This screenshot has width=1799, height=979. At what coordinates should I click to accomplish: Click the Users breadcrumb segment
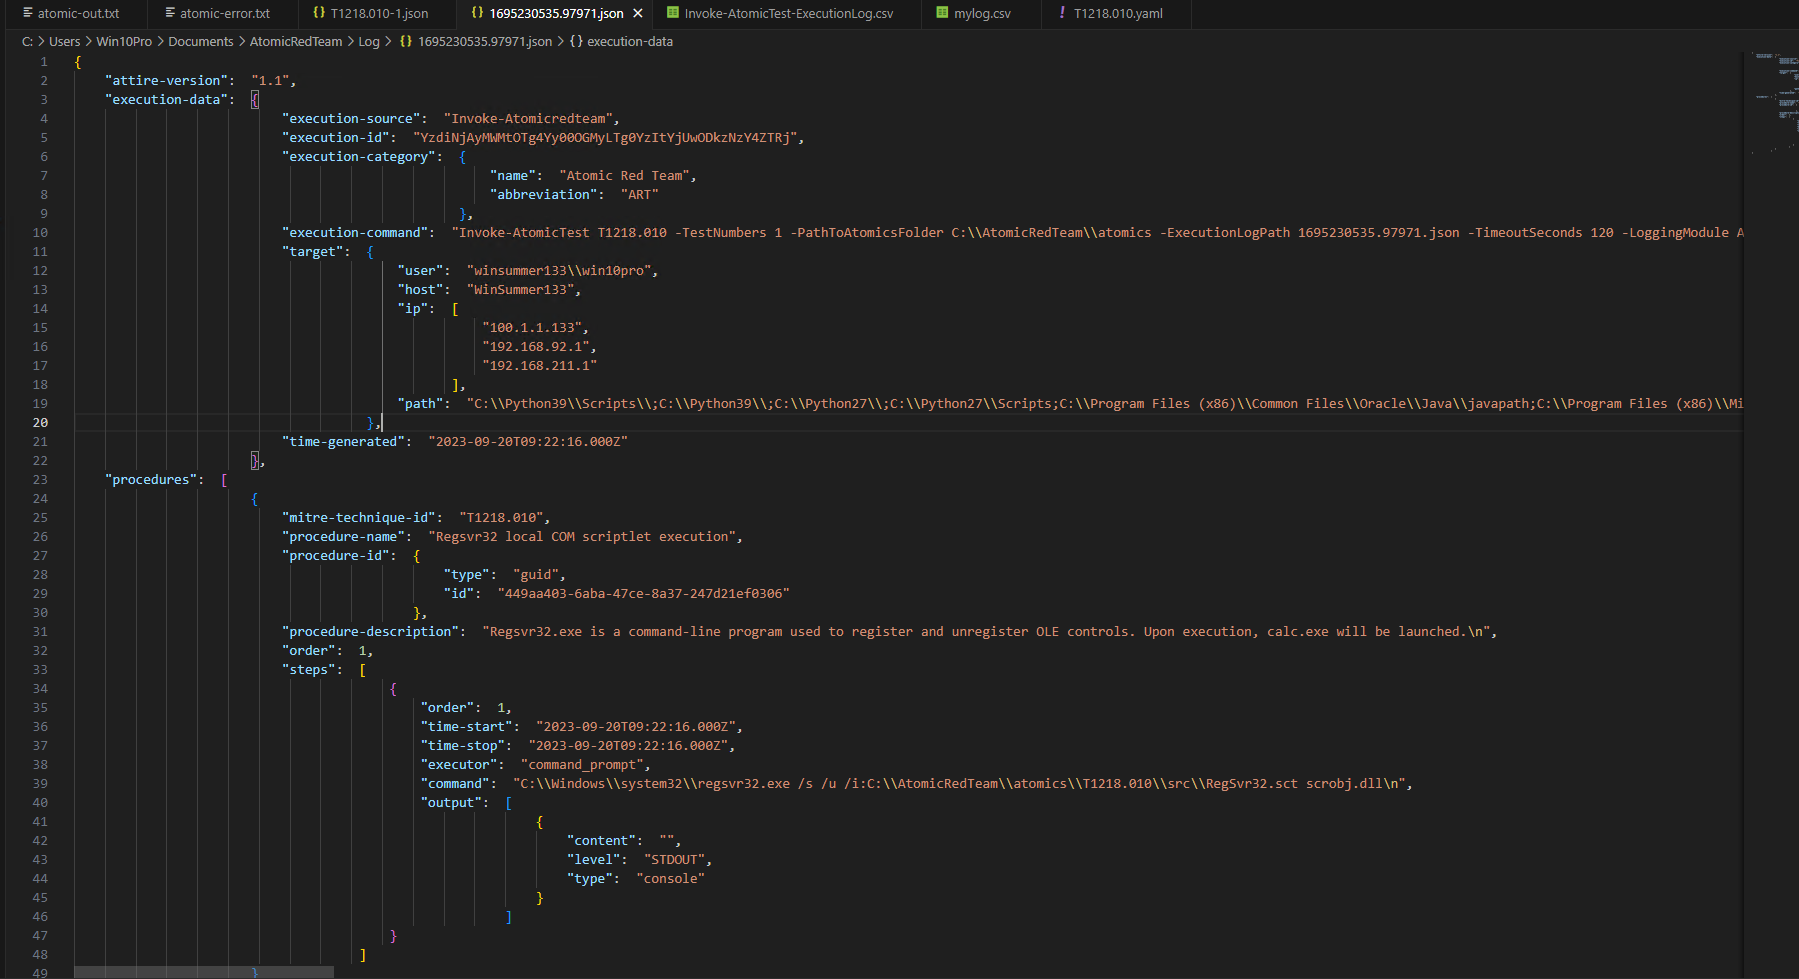click(65, 41)
